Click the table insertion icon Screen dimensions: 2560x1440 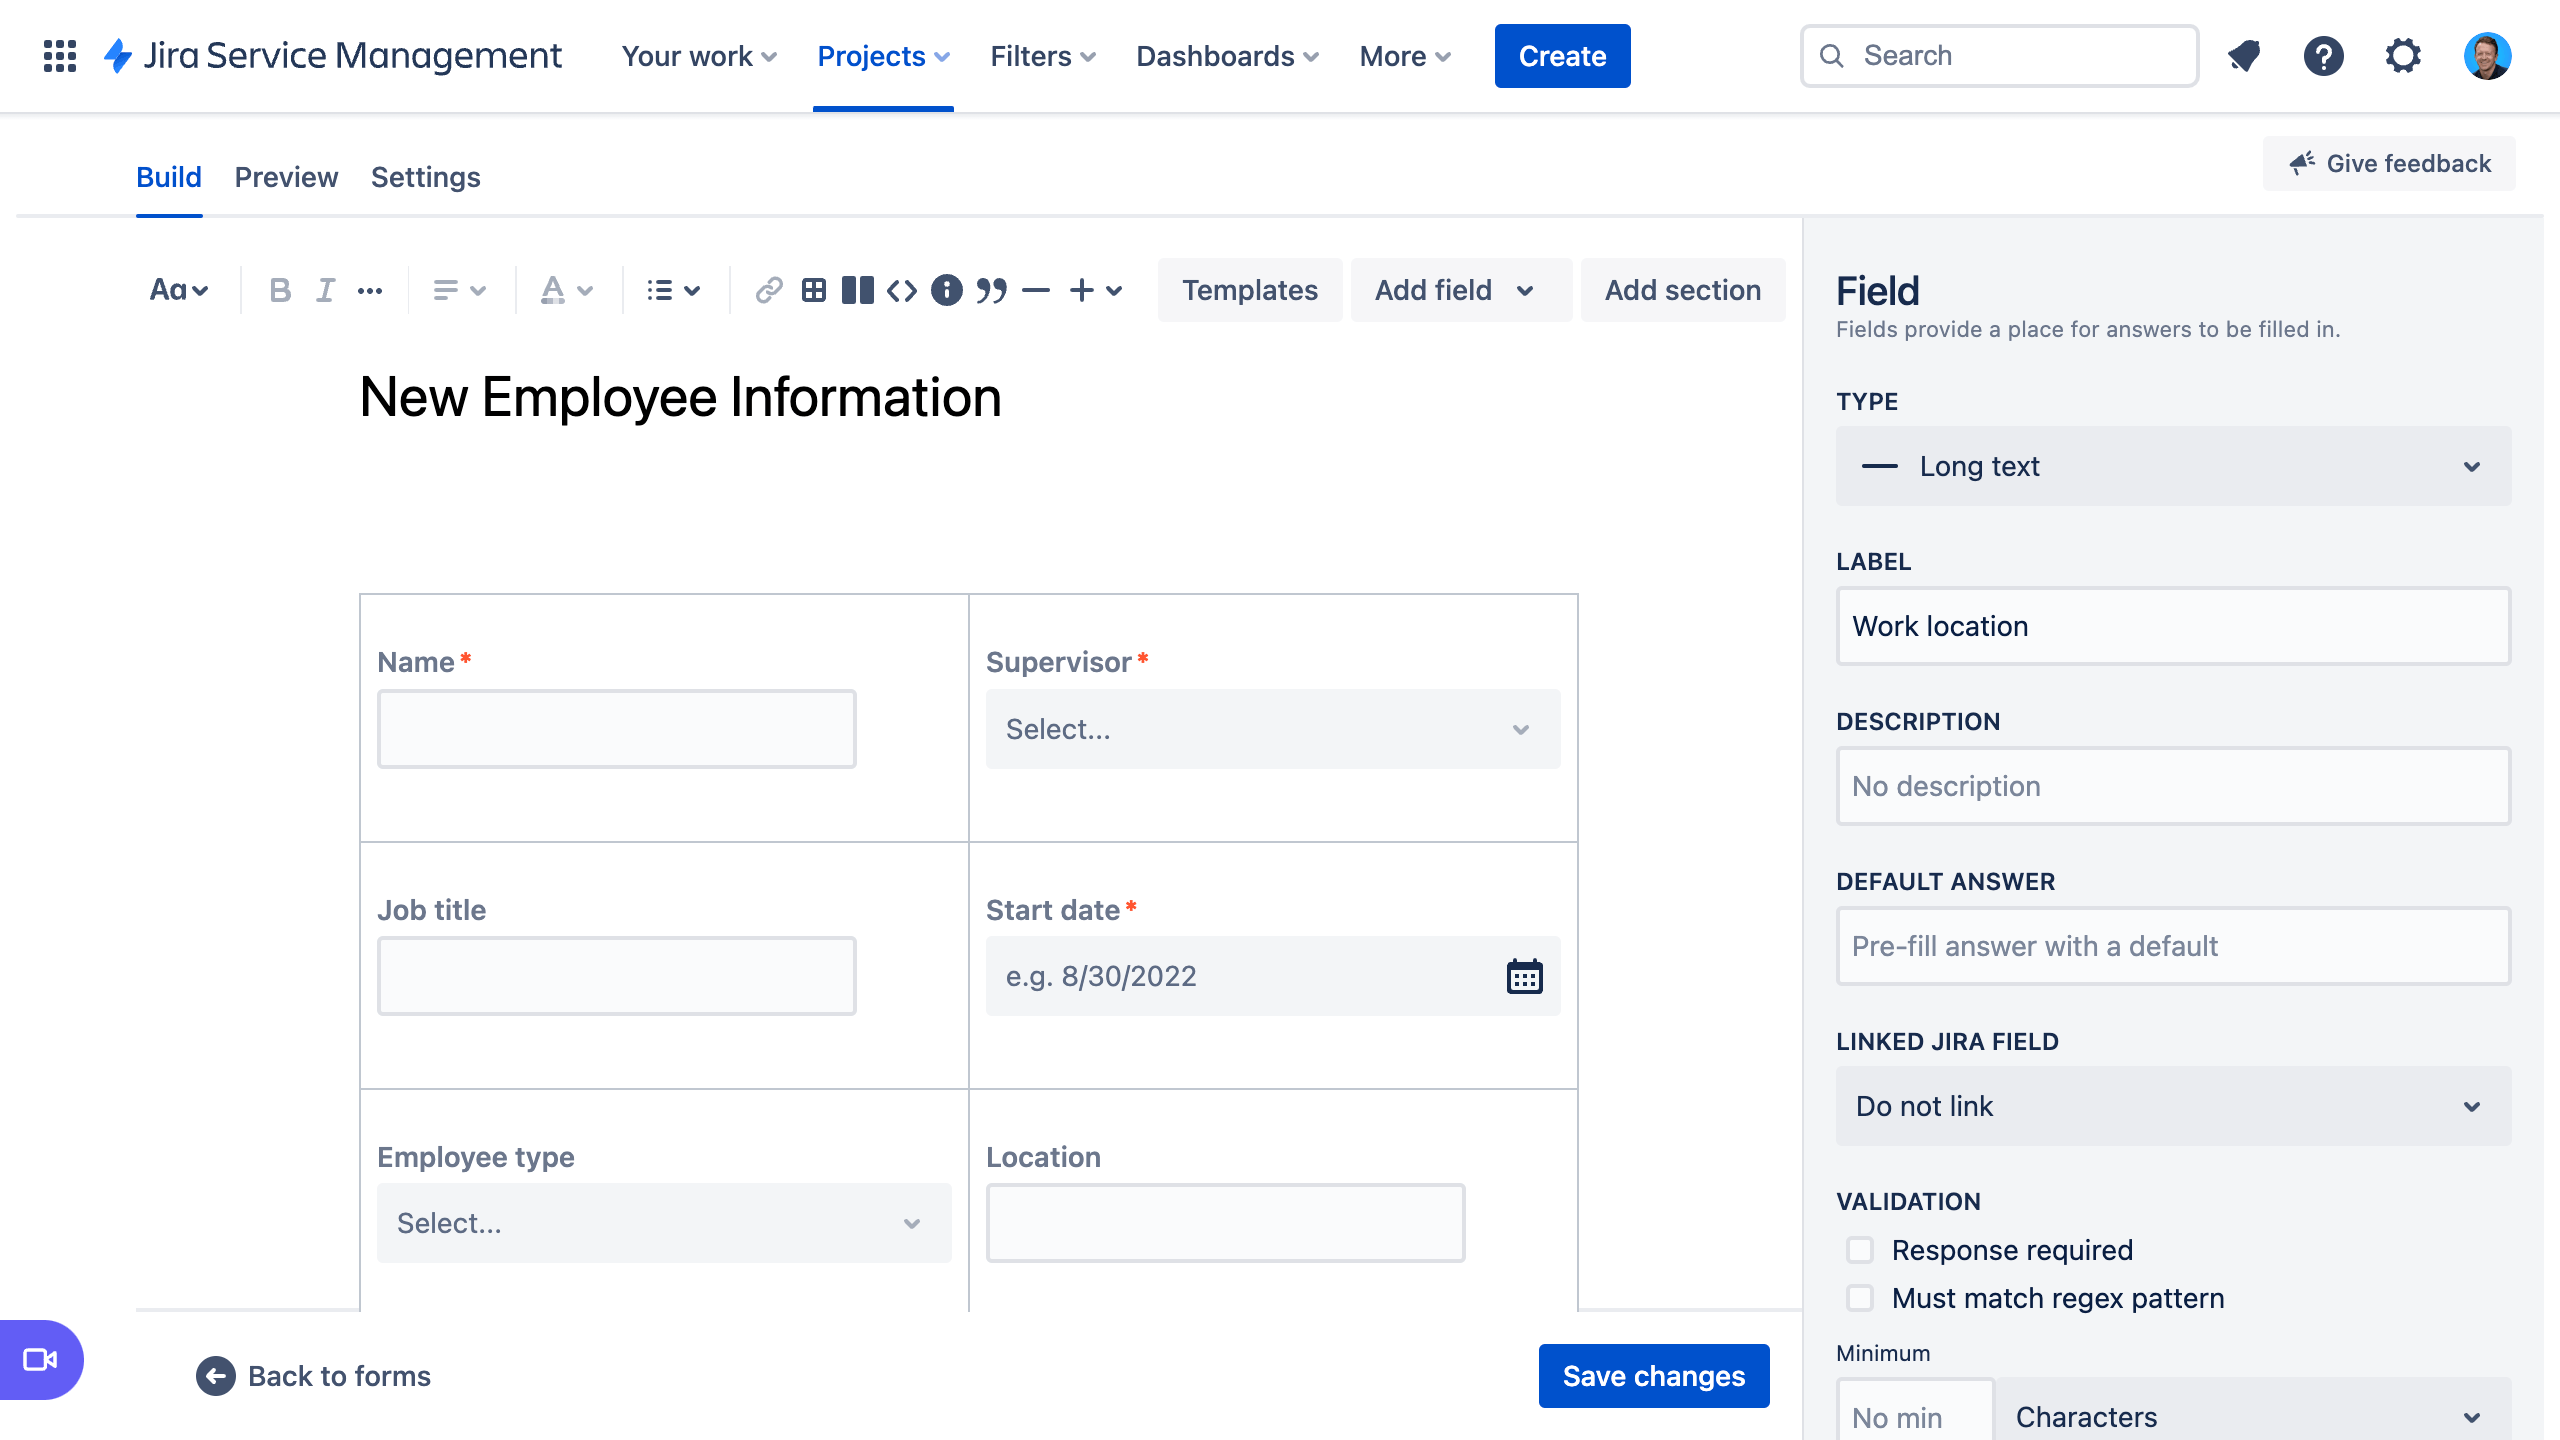coord(812,288)
